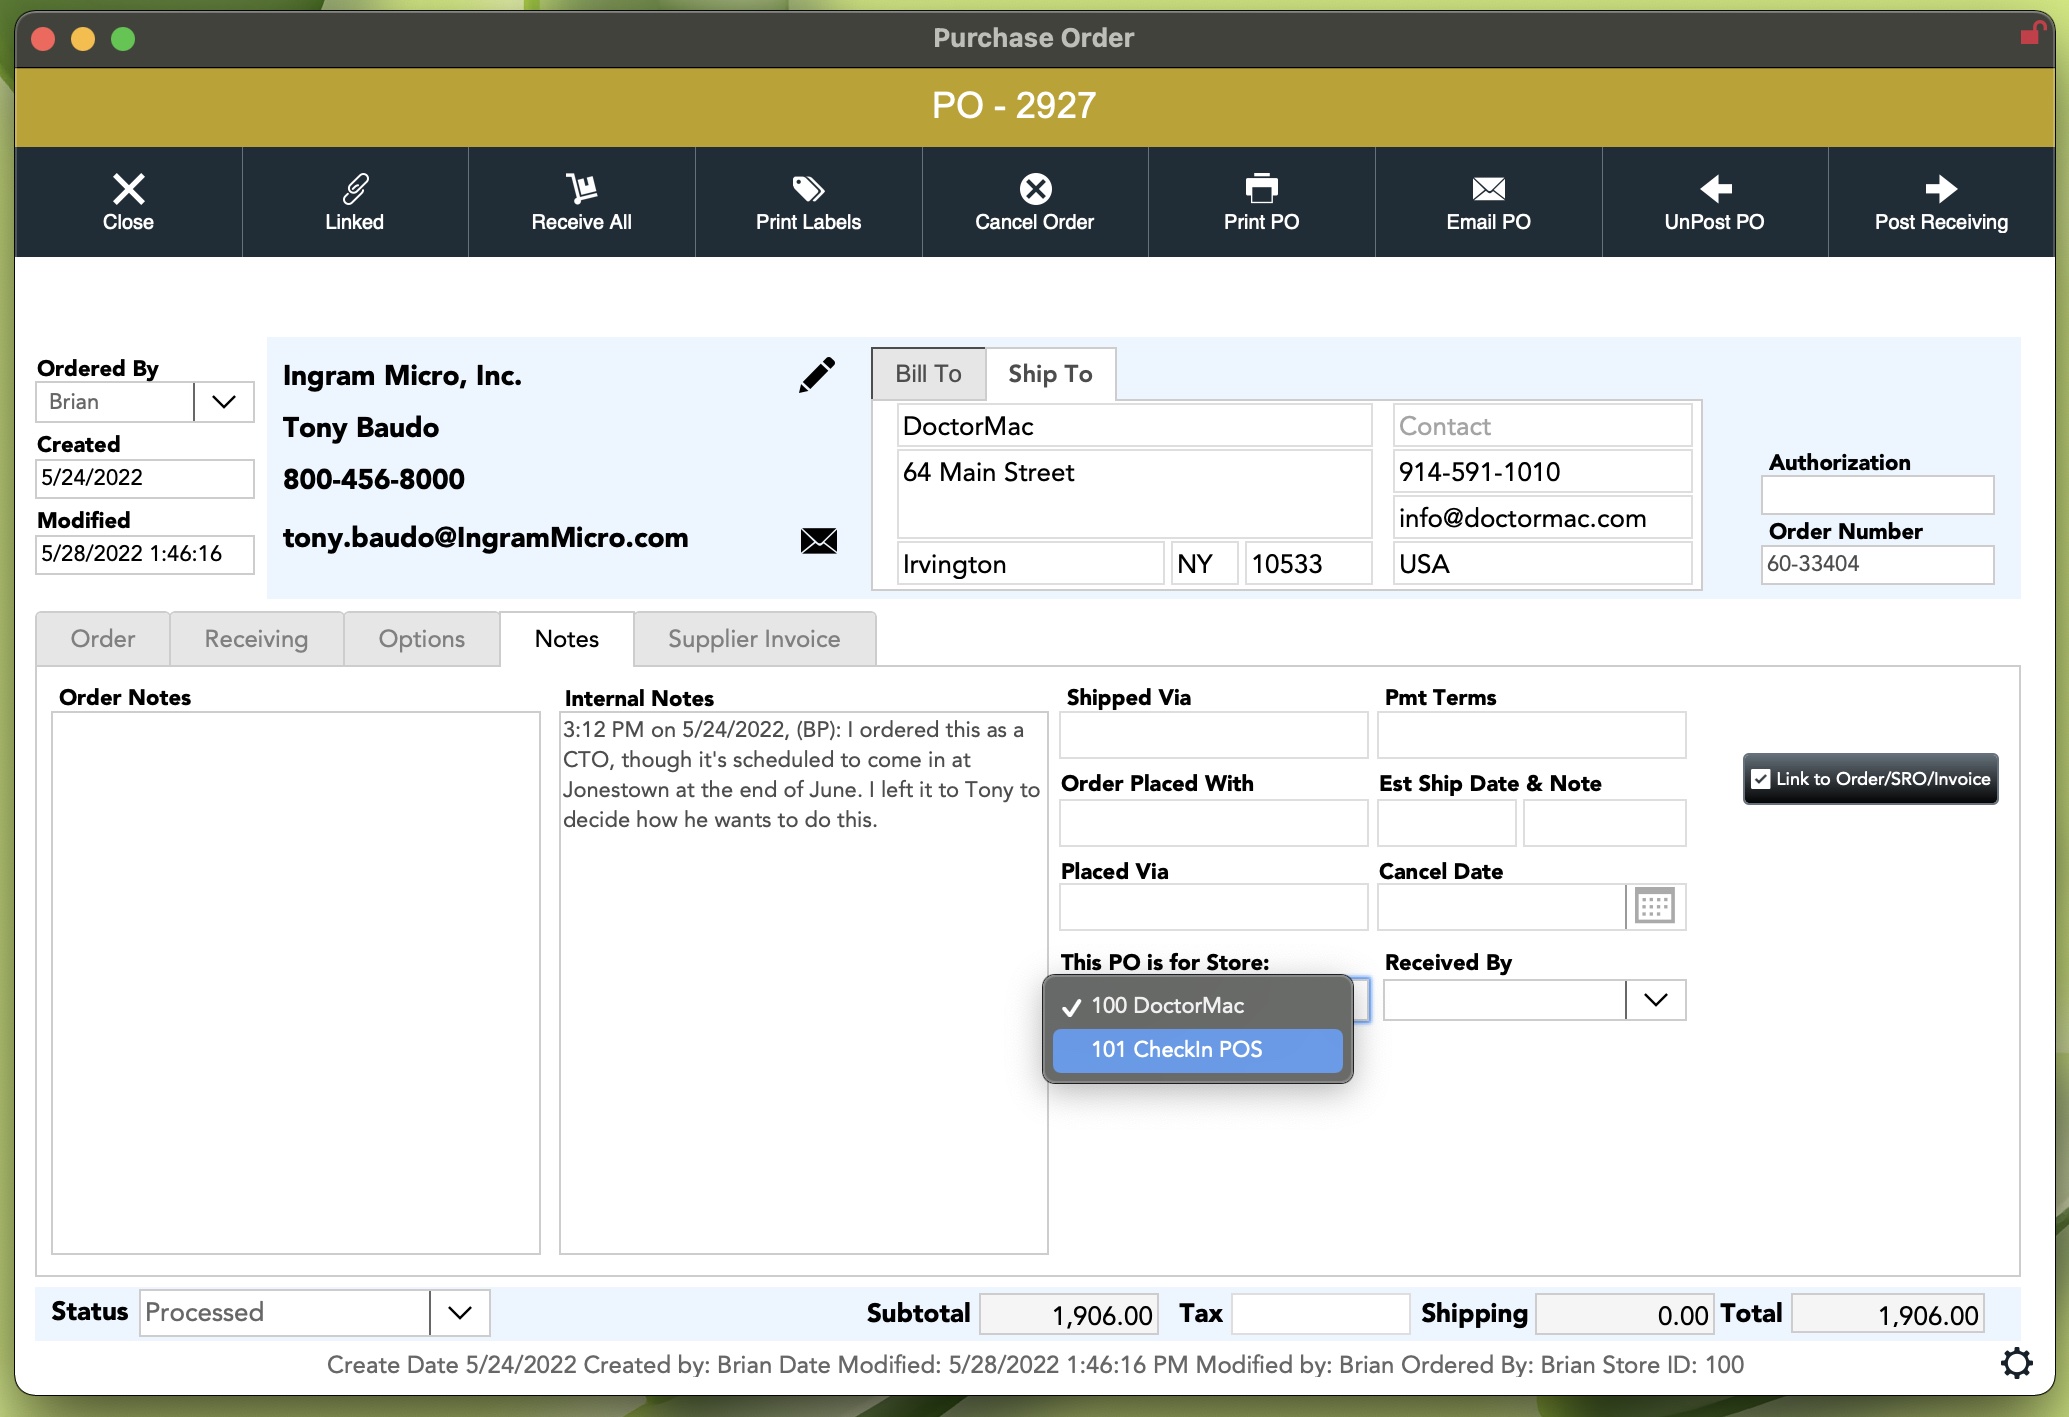The width and height of the screenshot is (2069, 1417).
Task: Click the Post Receiving arrow icon
Action: (1941, 188)
